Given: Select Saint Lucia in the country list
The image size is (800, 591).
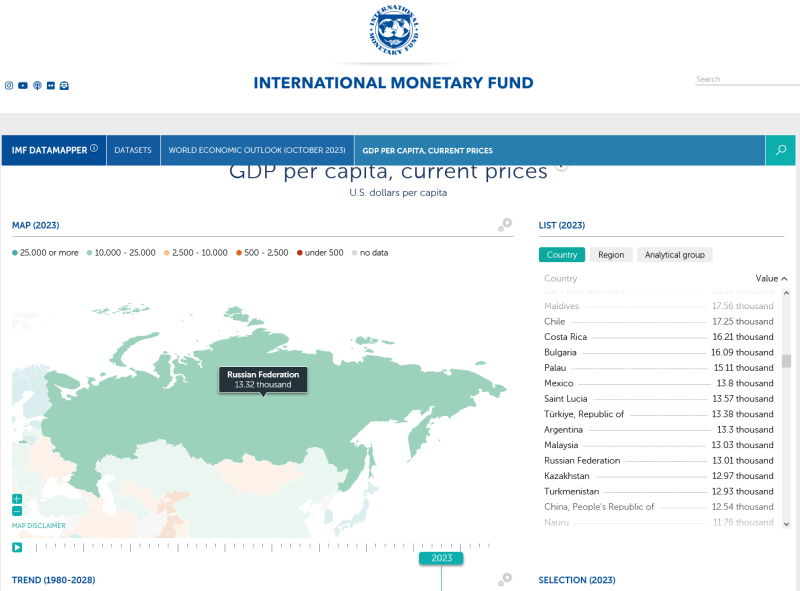Looking at the screenshot, I should pyautogui.click(x=659, y=399).
